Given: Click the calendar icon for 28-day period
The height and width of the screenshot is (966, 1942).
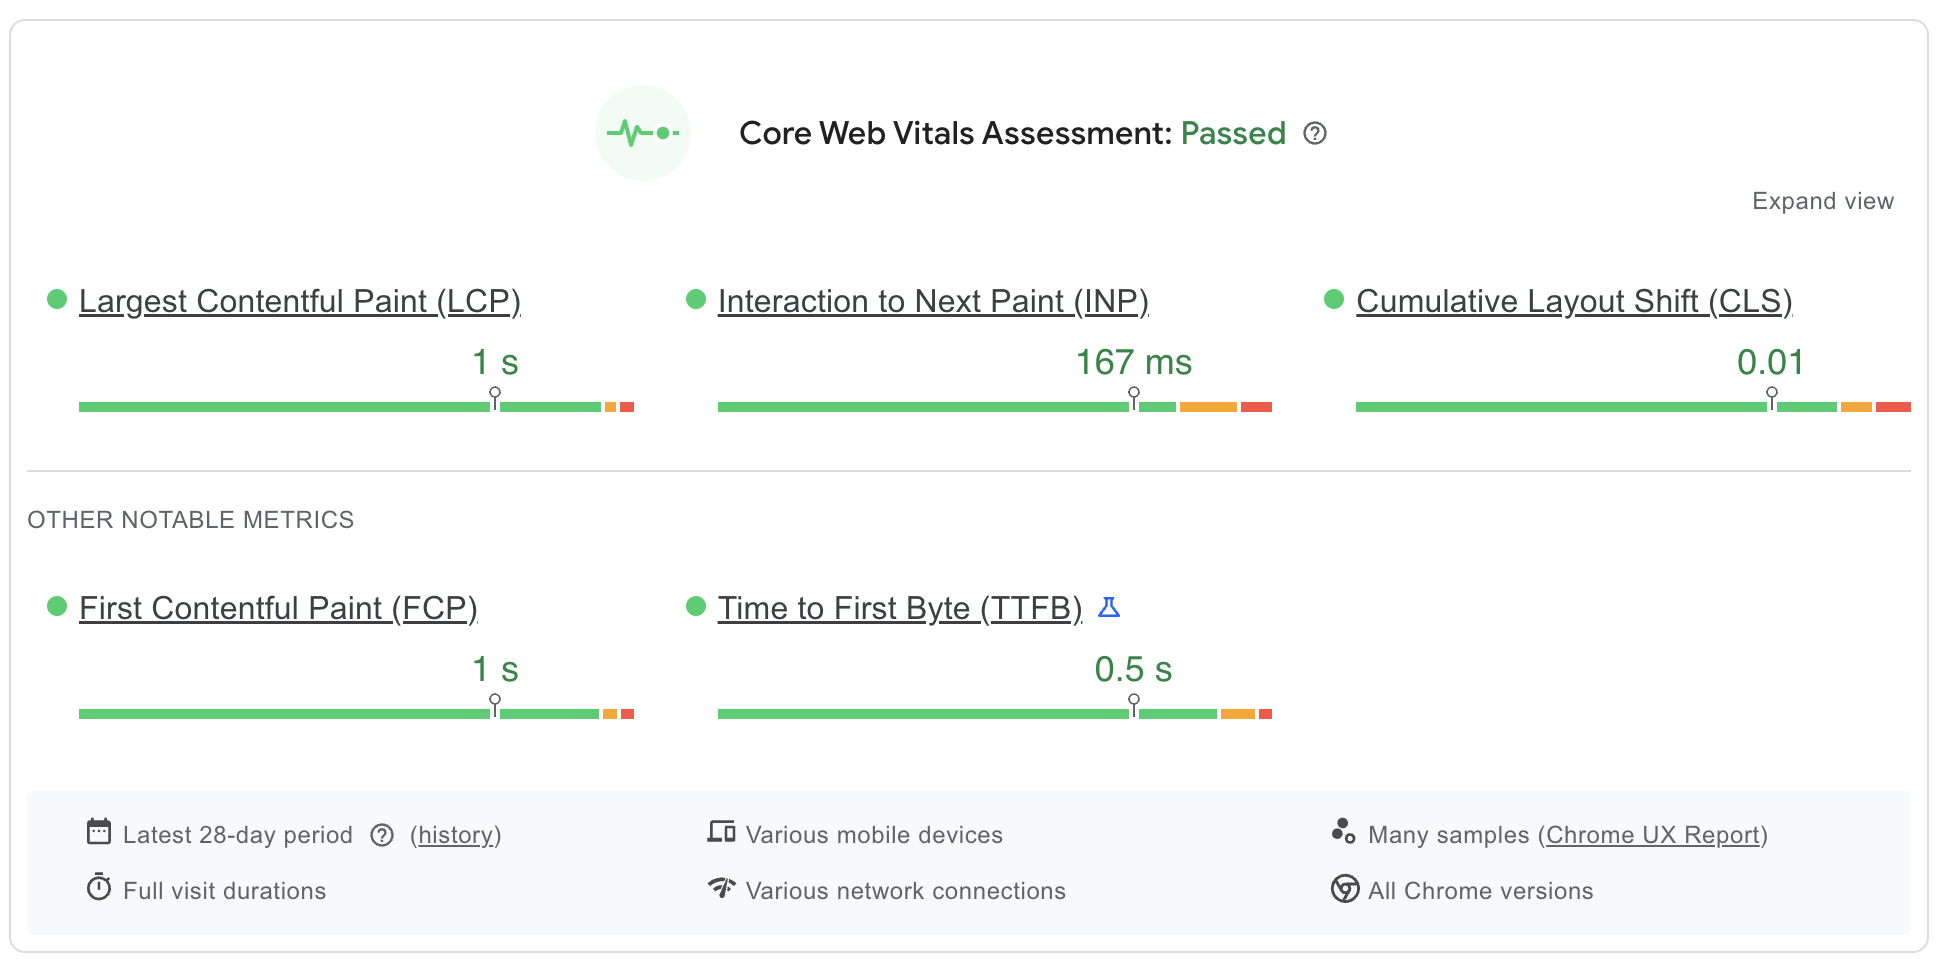Looking at the screenshot, I should point(99,832).
